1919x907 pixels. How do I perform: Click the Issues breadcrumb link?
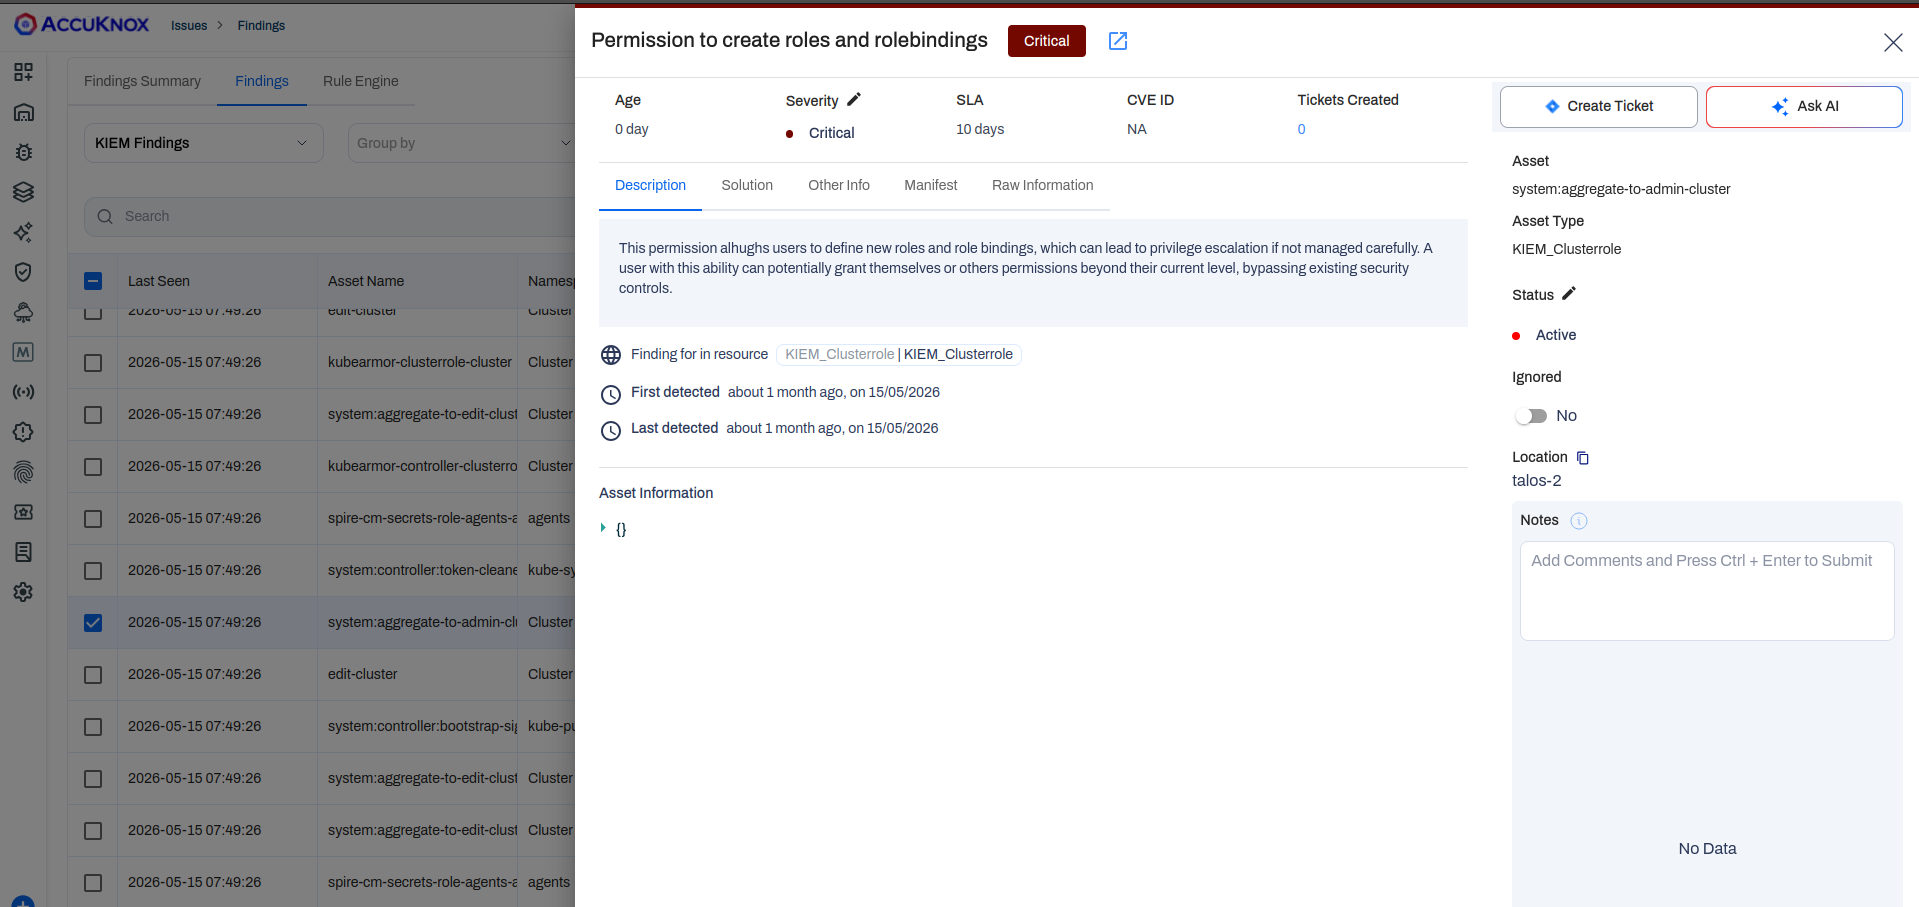click(x=189, y=25)
